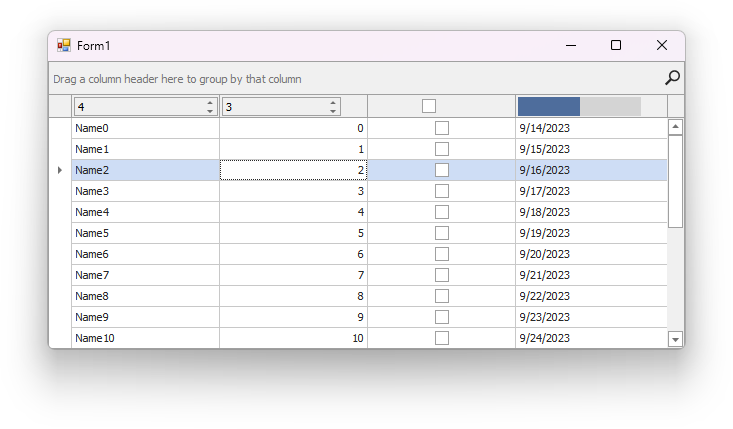Check the checkbox in the Name0 row

click(441, 128)
